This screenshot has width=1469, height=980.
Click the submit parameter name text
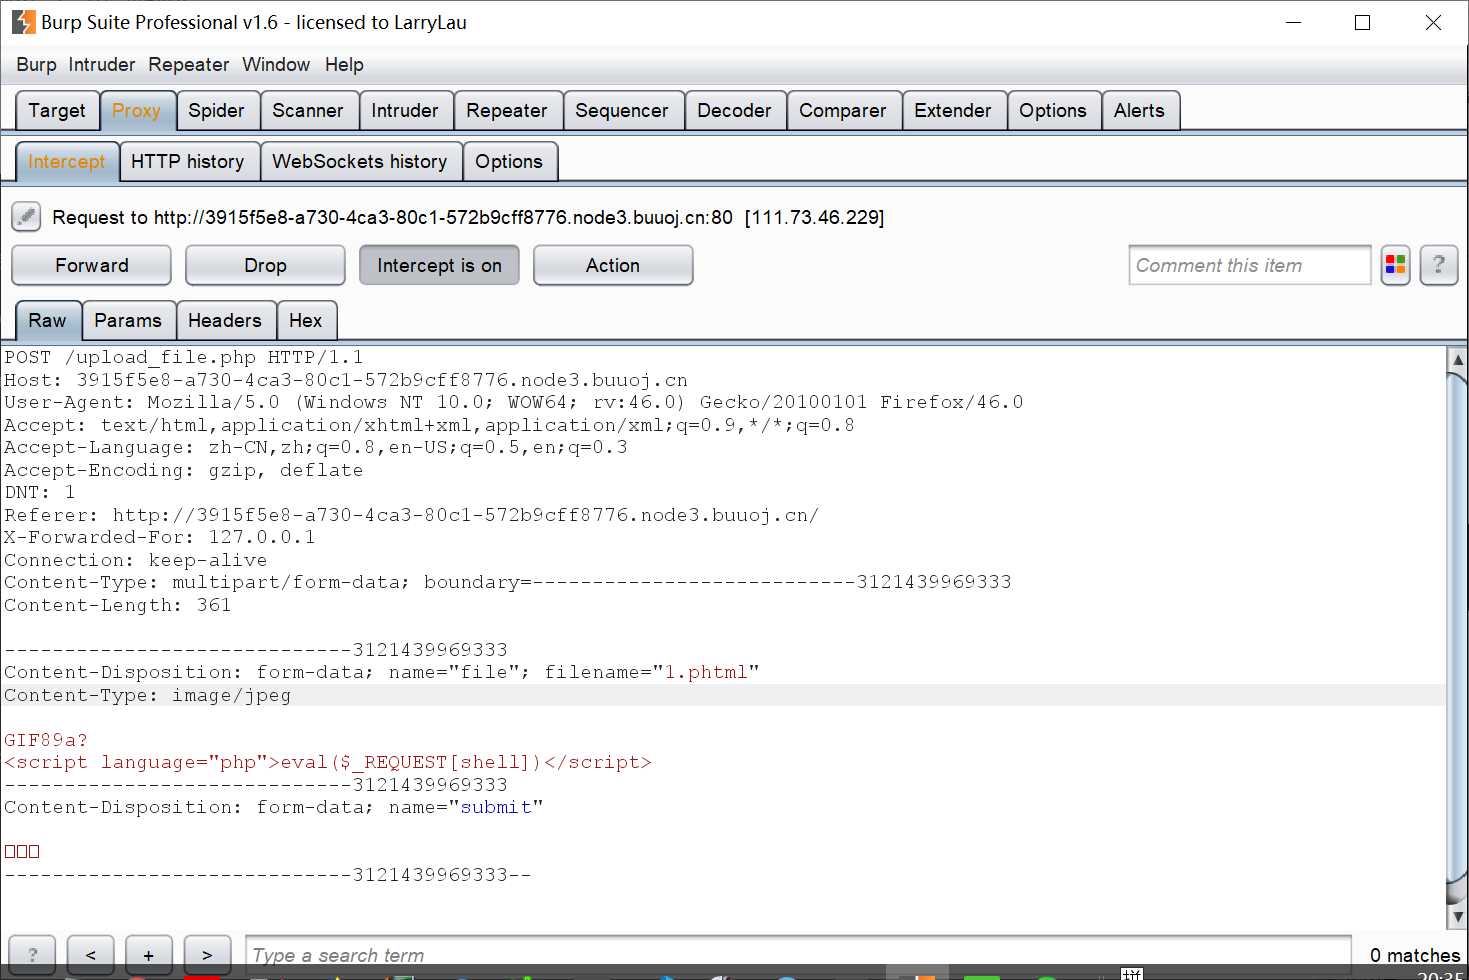click(496, 807)
